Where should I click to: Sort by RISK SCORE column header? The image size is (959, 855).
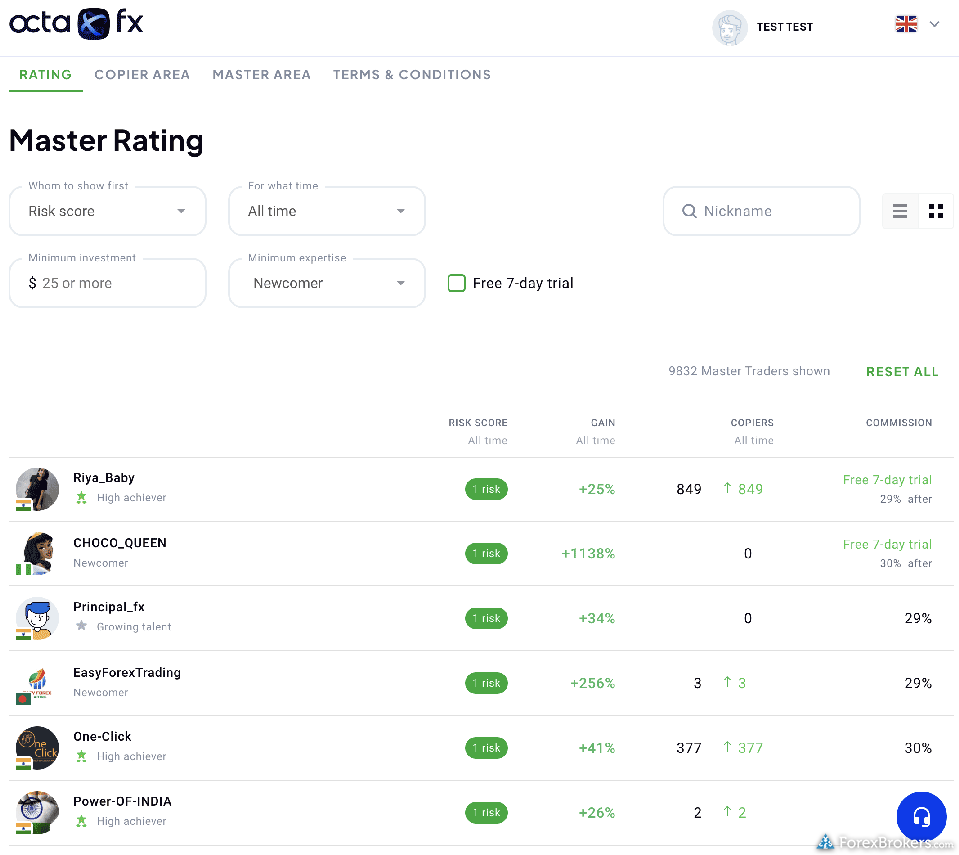pyautogui.click(x=478, y=423)
